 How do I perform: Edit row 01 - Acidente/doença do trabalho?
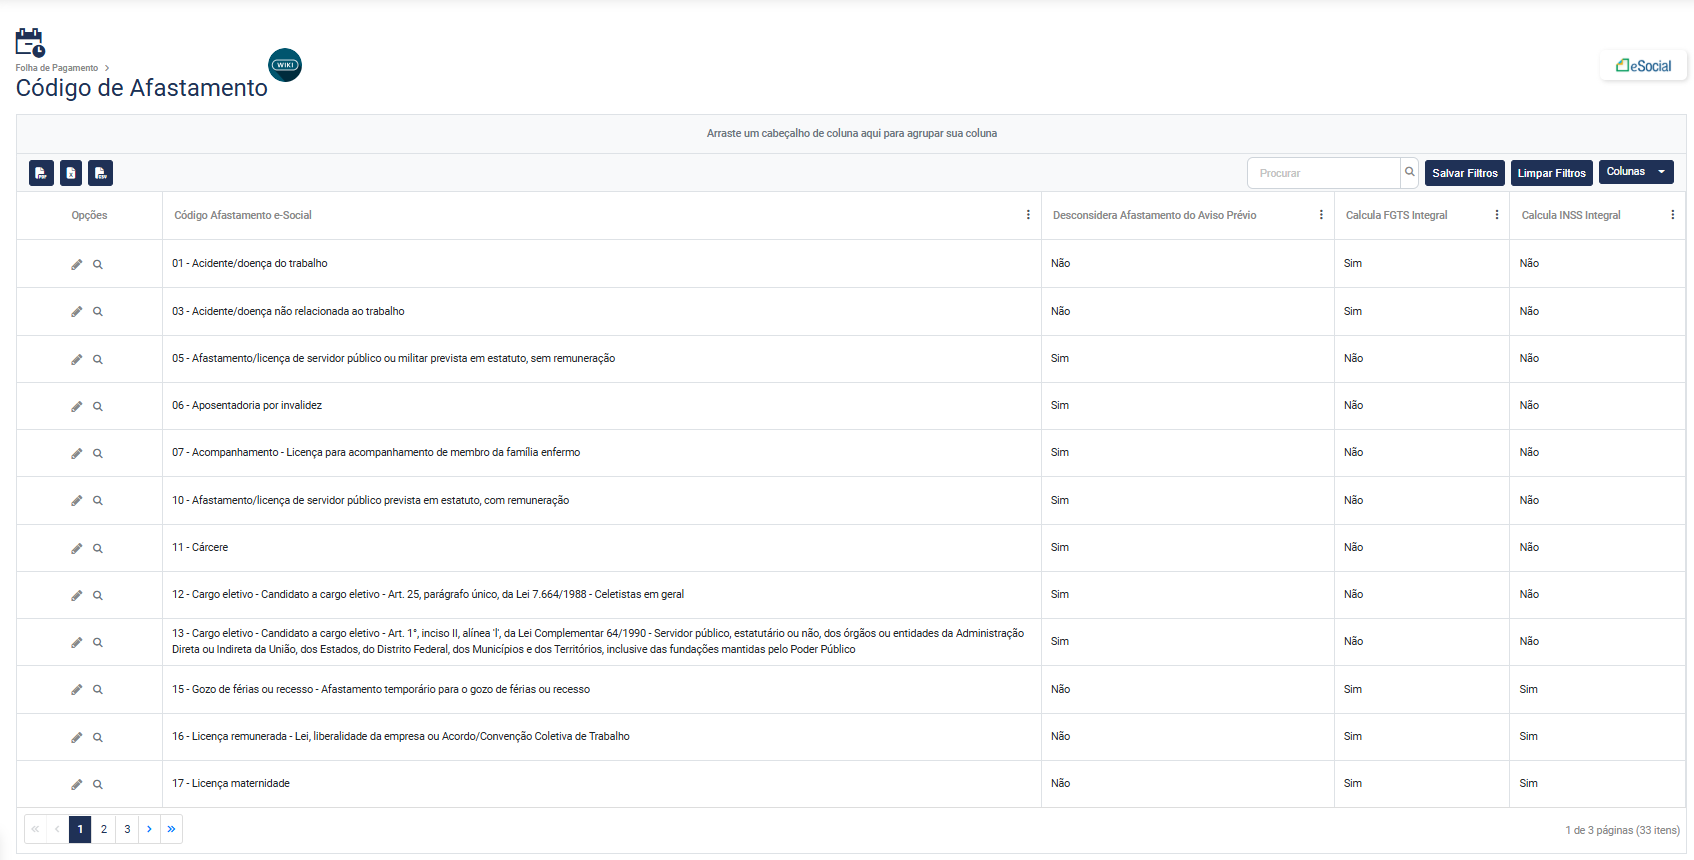tap(76, 265)
